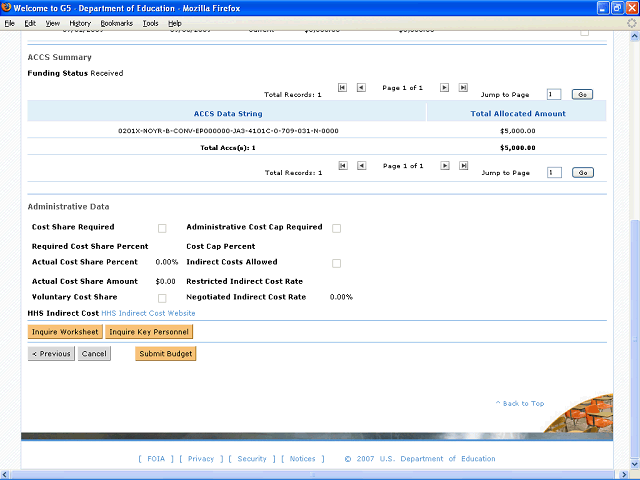
Task: Go to next page in lower pager
Action: click(x=445, y=165)
